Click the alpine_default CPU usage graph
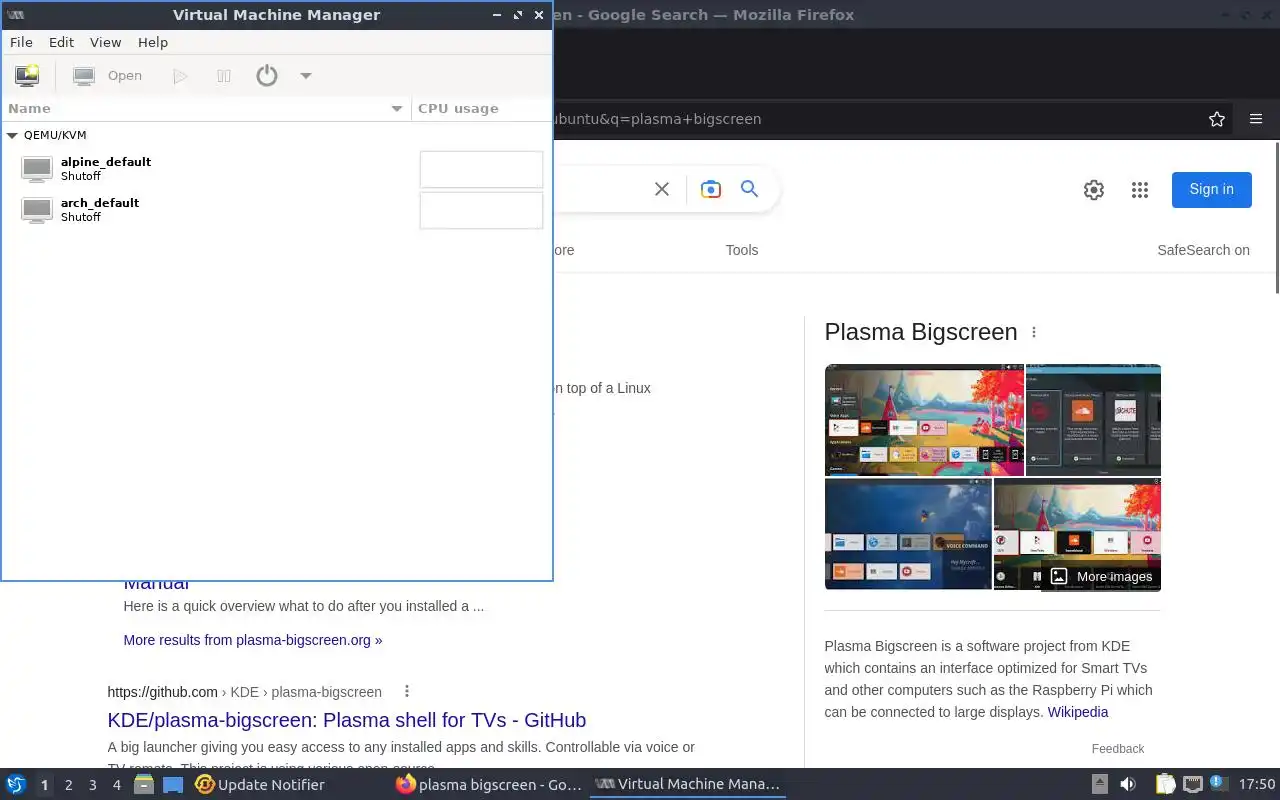1280x800 pixels. 481,169
